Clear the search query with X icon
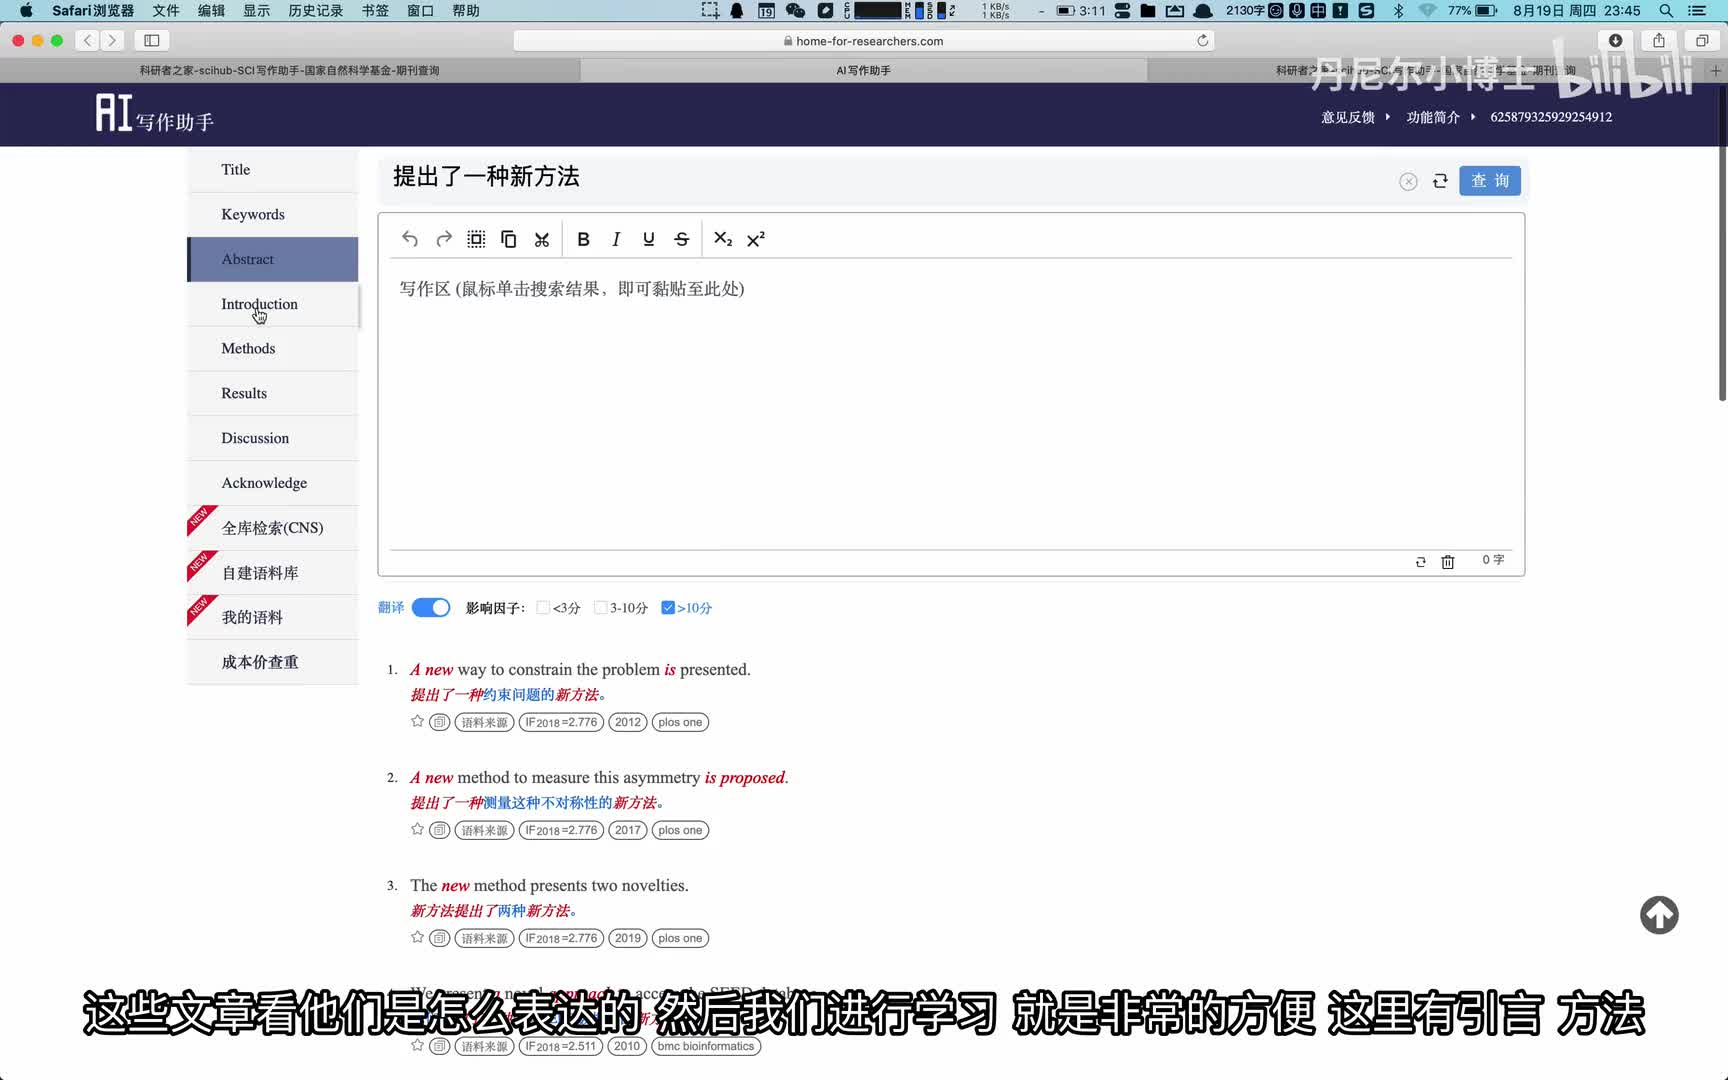Image resolution: width=1728 pixels, height=1080 pixels. click(x=1408, y=181)
